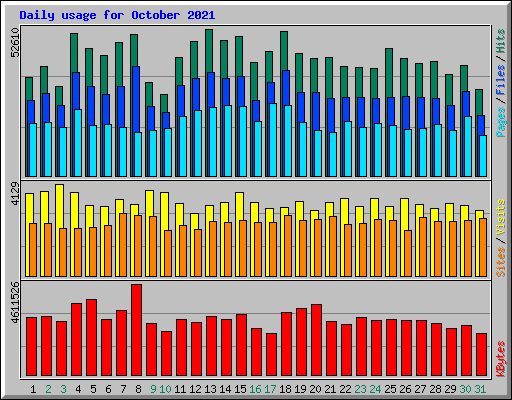Select day label 11

tap(180, 389)
